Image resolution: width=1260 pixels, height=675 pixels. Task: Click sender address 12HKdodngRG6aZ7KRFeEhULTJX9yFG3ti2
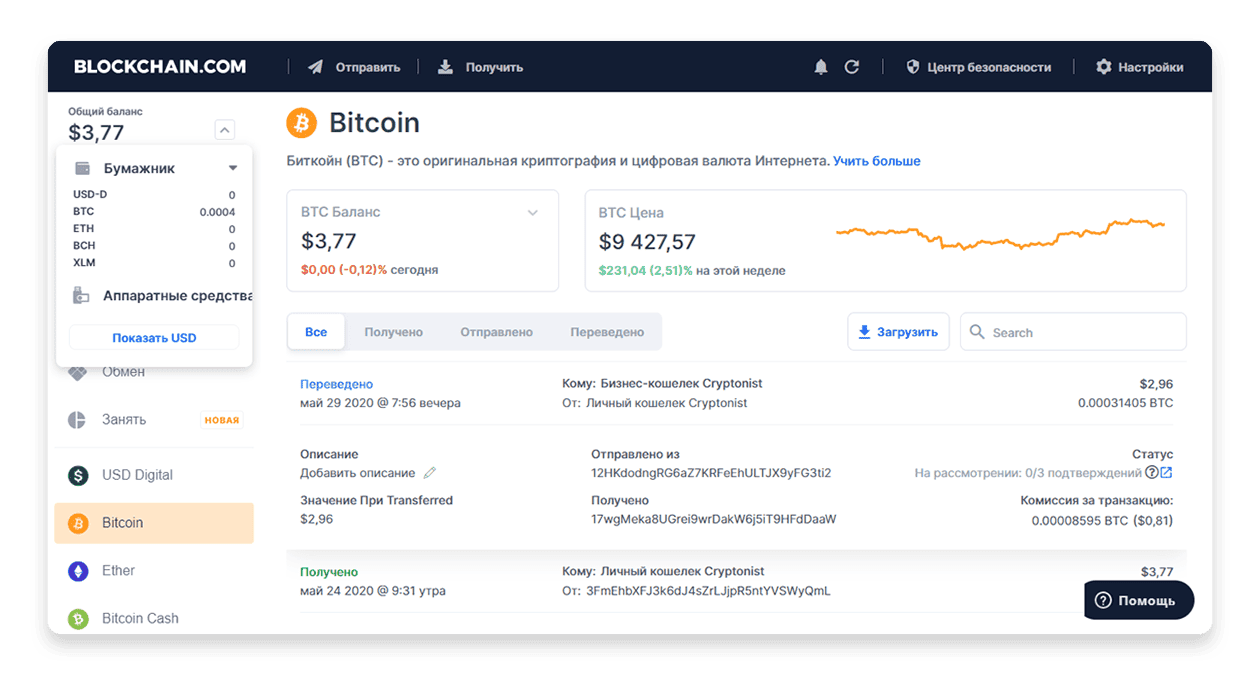(711, 473)
